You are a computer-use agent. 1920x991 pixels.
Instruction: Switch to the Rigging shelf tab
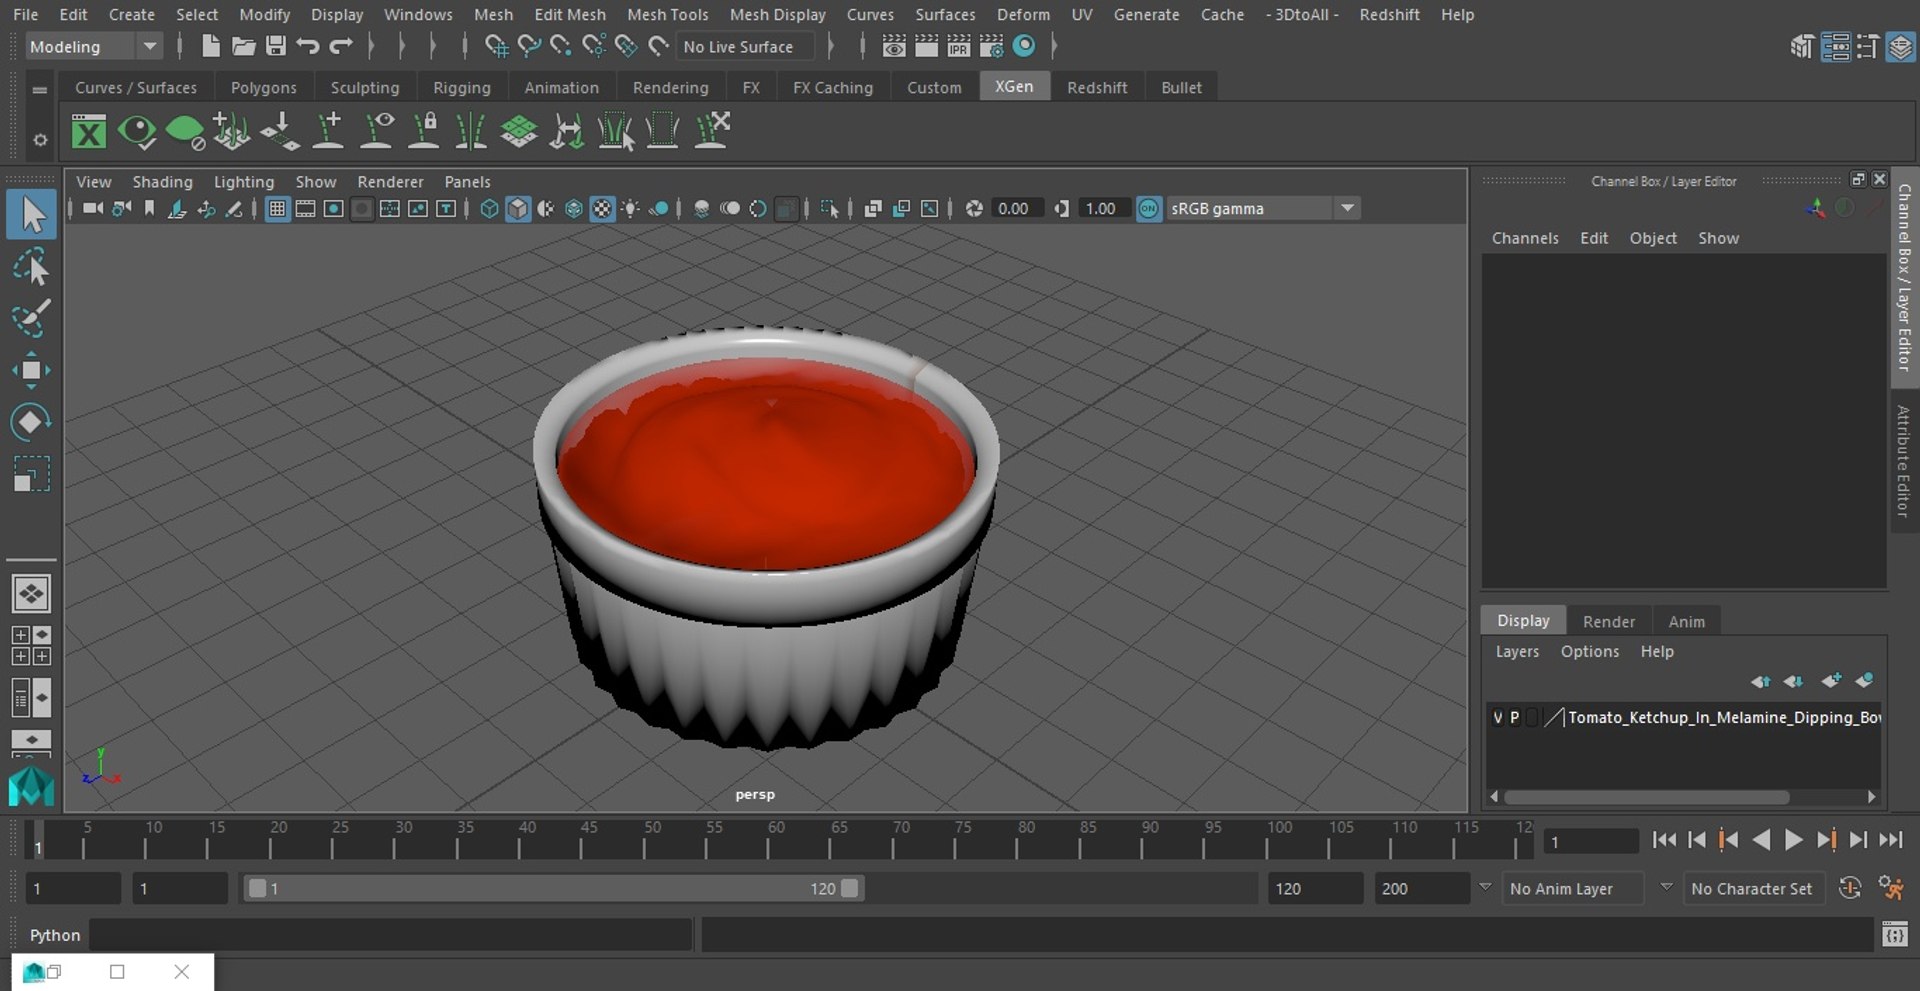[461, 88]
